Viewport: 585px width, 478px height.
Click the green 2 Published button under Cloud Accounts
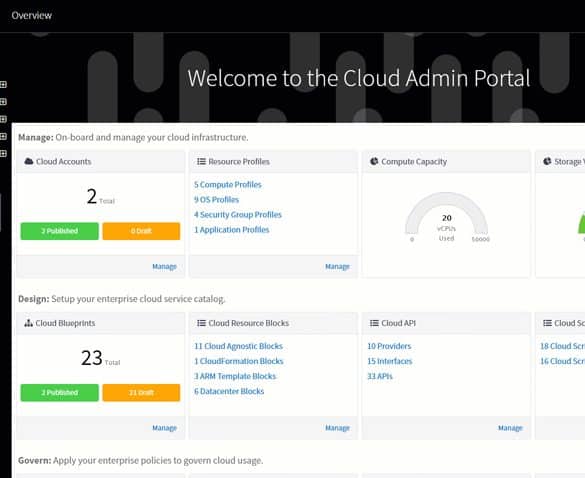click(x=60, y=231)
